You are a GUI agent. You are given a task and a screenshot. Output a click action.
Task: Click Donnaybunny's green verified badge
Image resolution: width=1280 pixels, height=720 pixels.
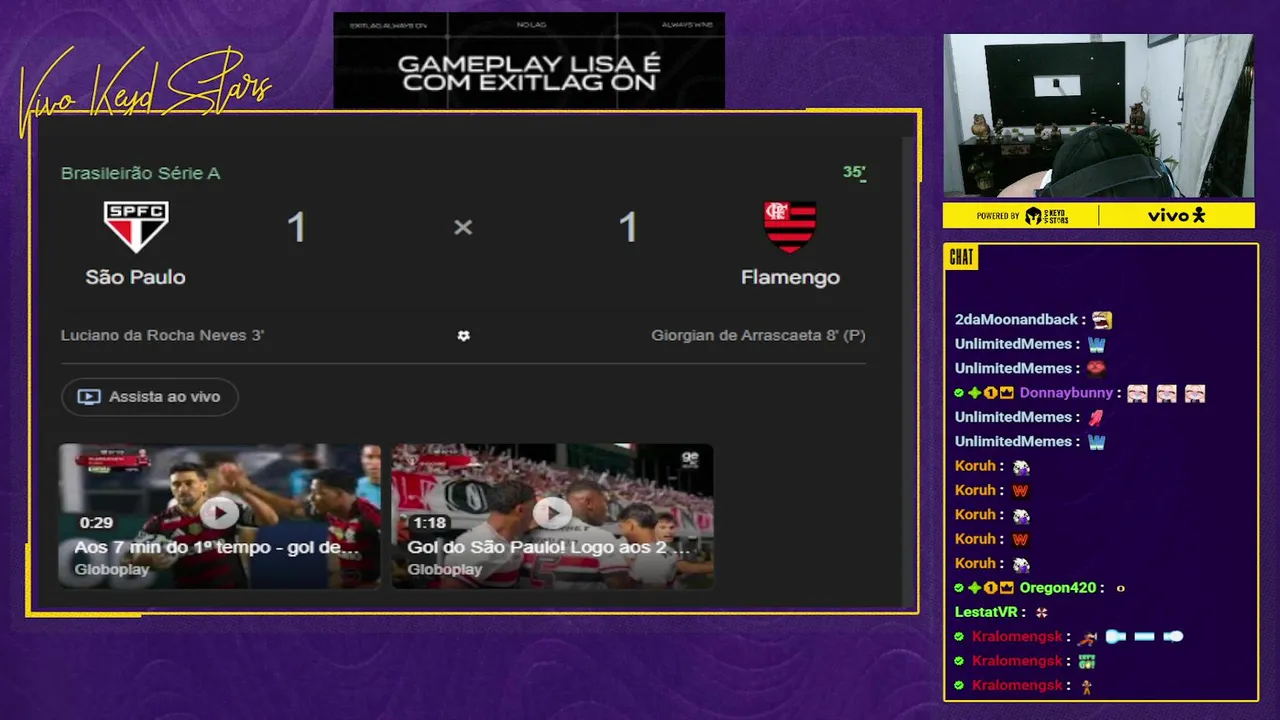959,393
